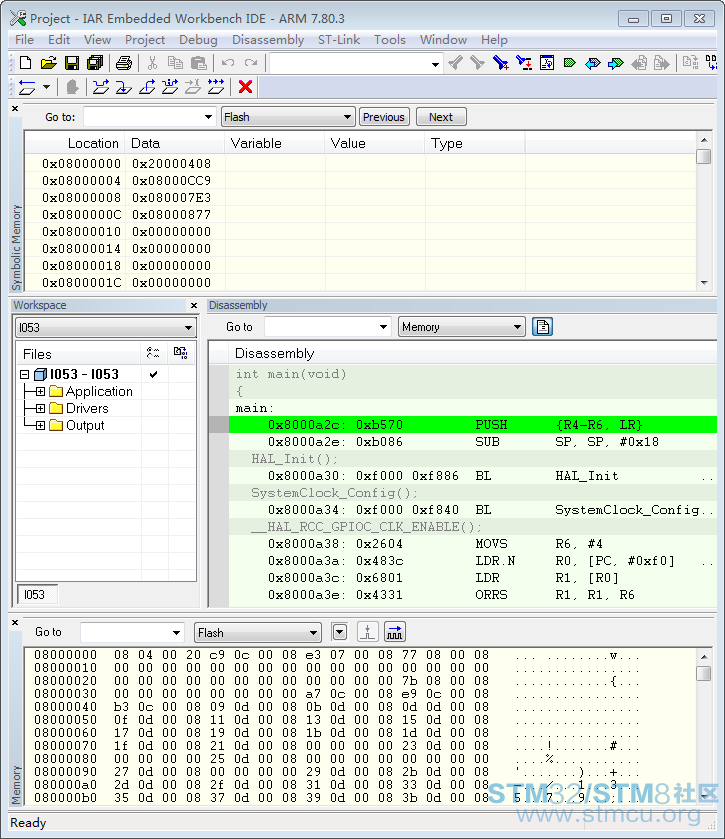The height and width of the screenshot is (839, 725).
Task: Click the Save All icon
Action: (x=95, y=63)
